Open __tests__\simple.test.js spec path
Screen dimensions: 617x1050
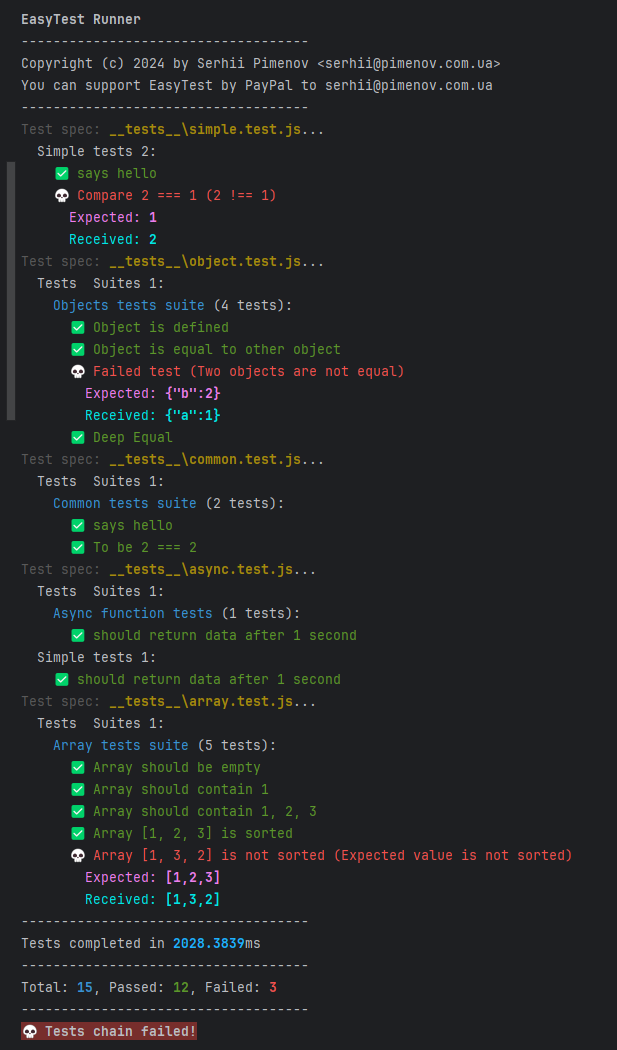point(205,129)
